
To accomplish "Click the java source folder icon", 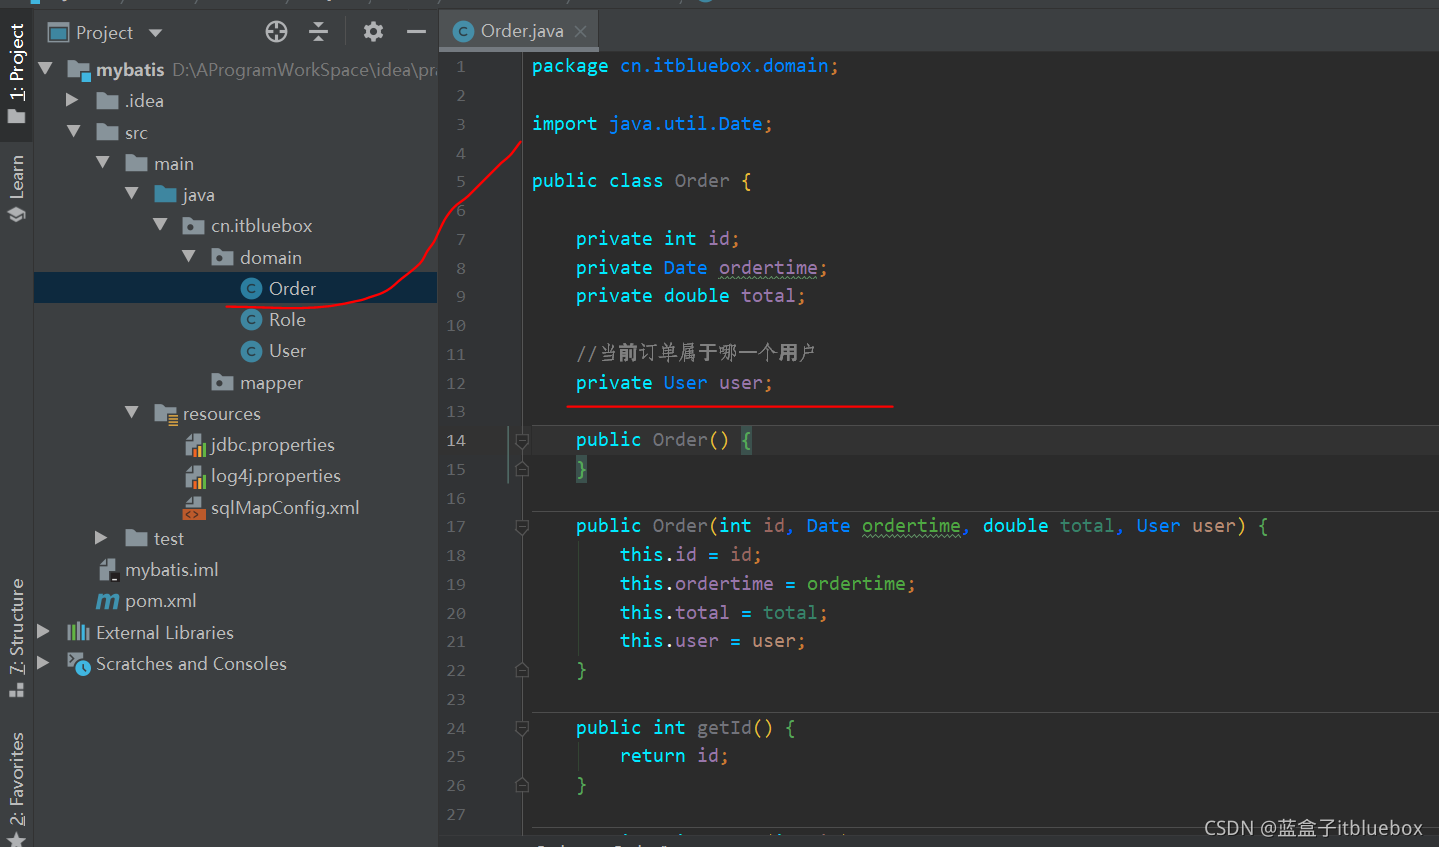I will point(166,194).
